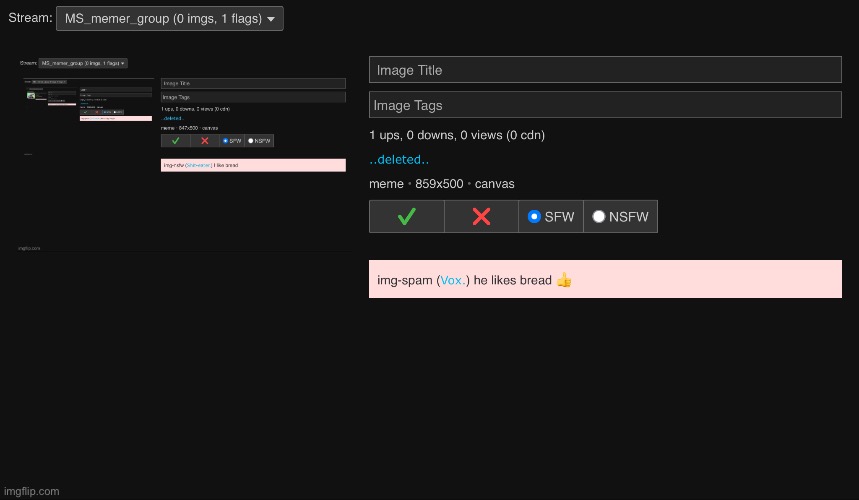Viewport: 859px width, 500px height.
Task: Click the imgflip.com watermark
Action: pyautogui.click(x=32, y=491)
